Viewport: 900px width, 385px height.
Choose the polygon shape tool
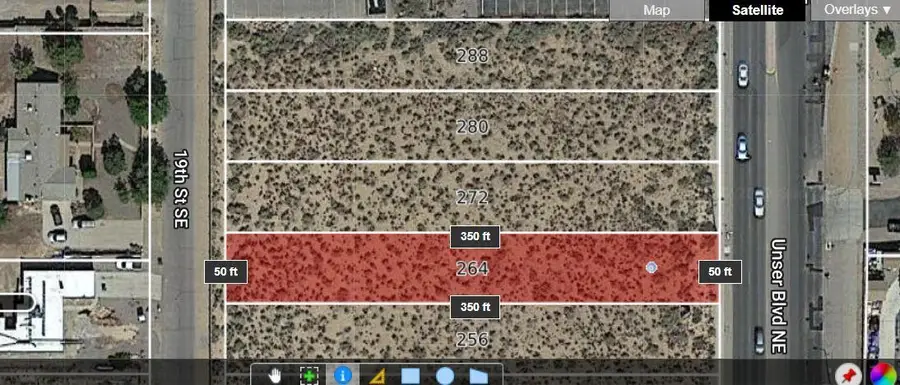[x=478, y=376]
